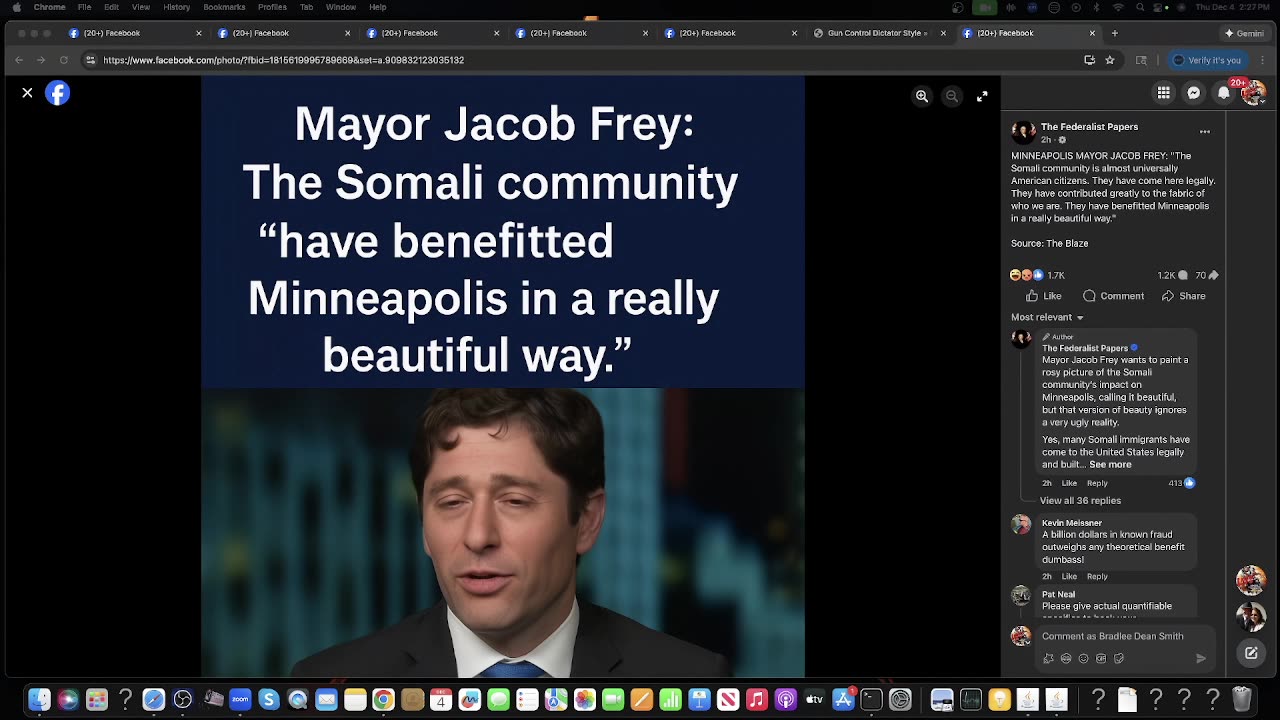This screenshot has width=1280, height=720.
Task: Open the Facebook grid menu
Action: [1164, 93]
